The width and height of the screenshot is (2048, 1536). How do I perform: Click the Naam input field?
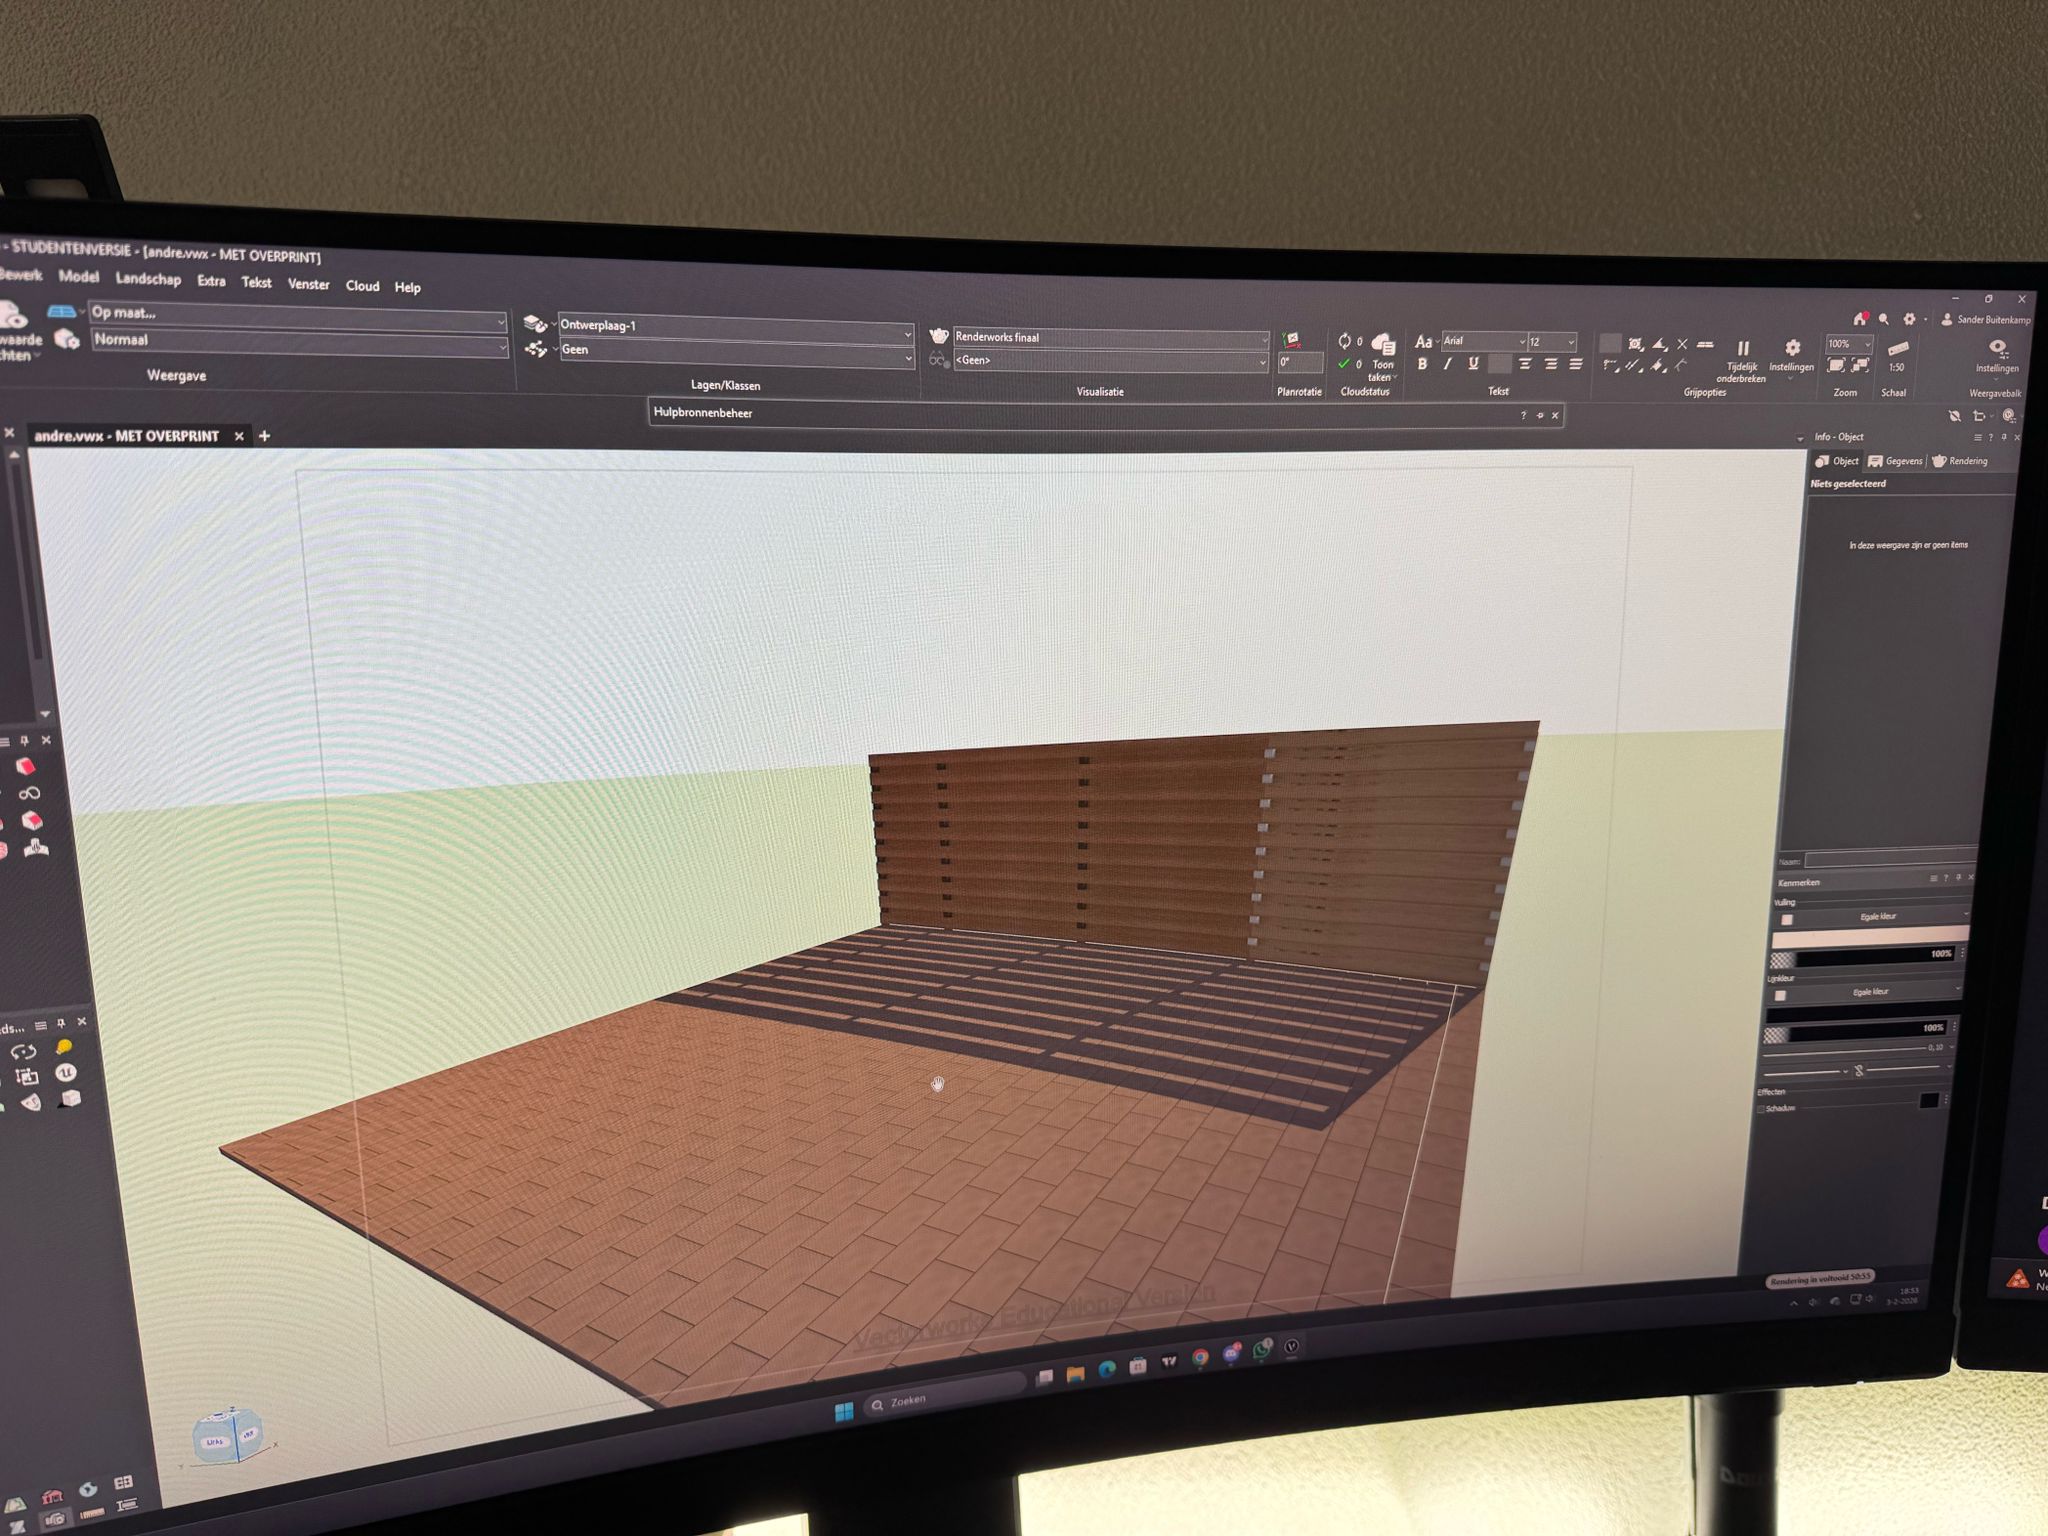point(1891,860)
